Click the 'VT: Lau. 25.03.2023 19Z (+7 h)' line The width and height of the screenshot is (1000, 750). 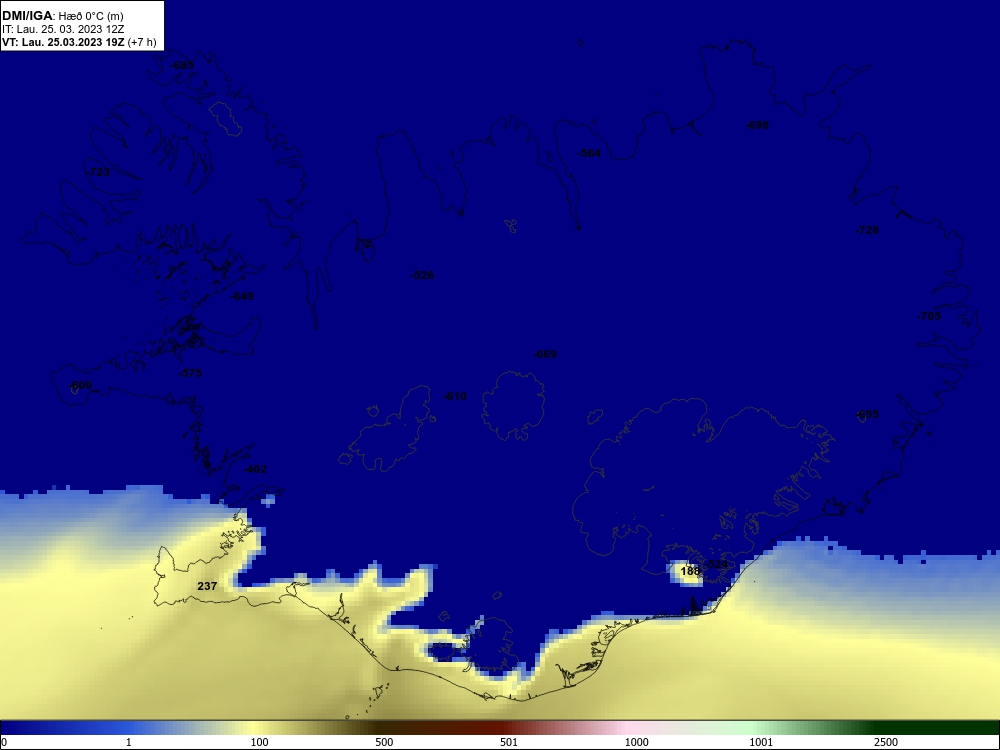coord(79,42)
